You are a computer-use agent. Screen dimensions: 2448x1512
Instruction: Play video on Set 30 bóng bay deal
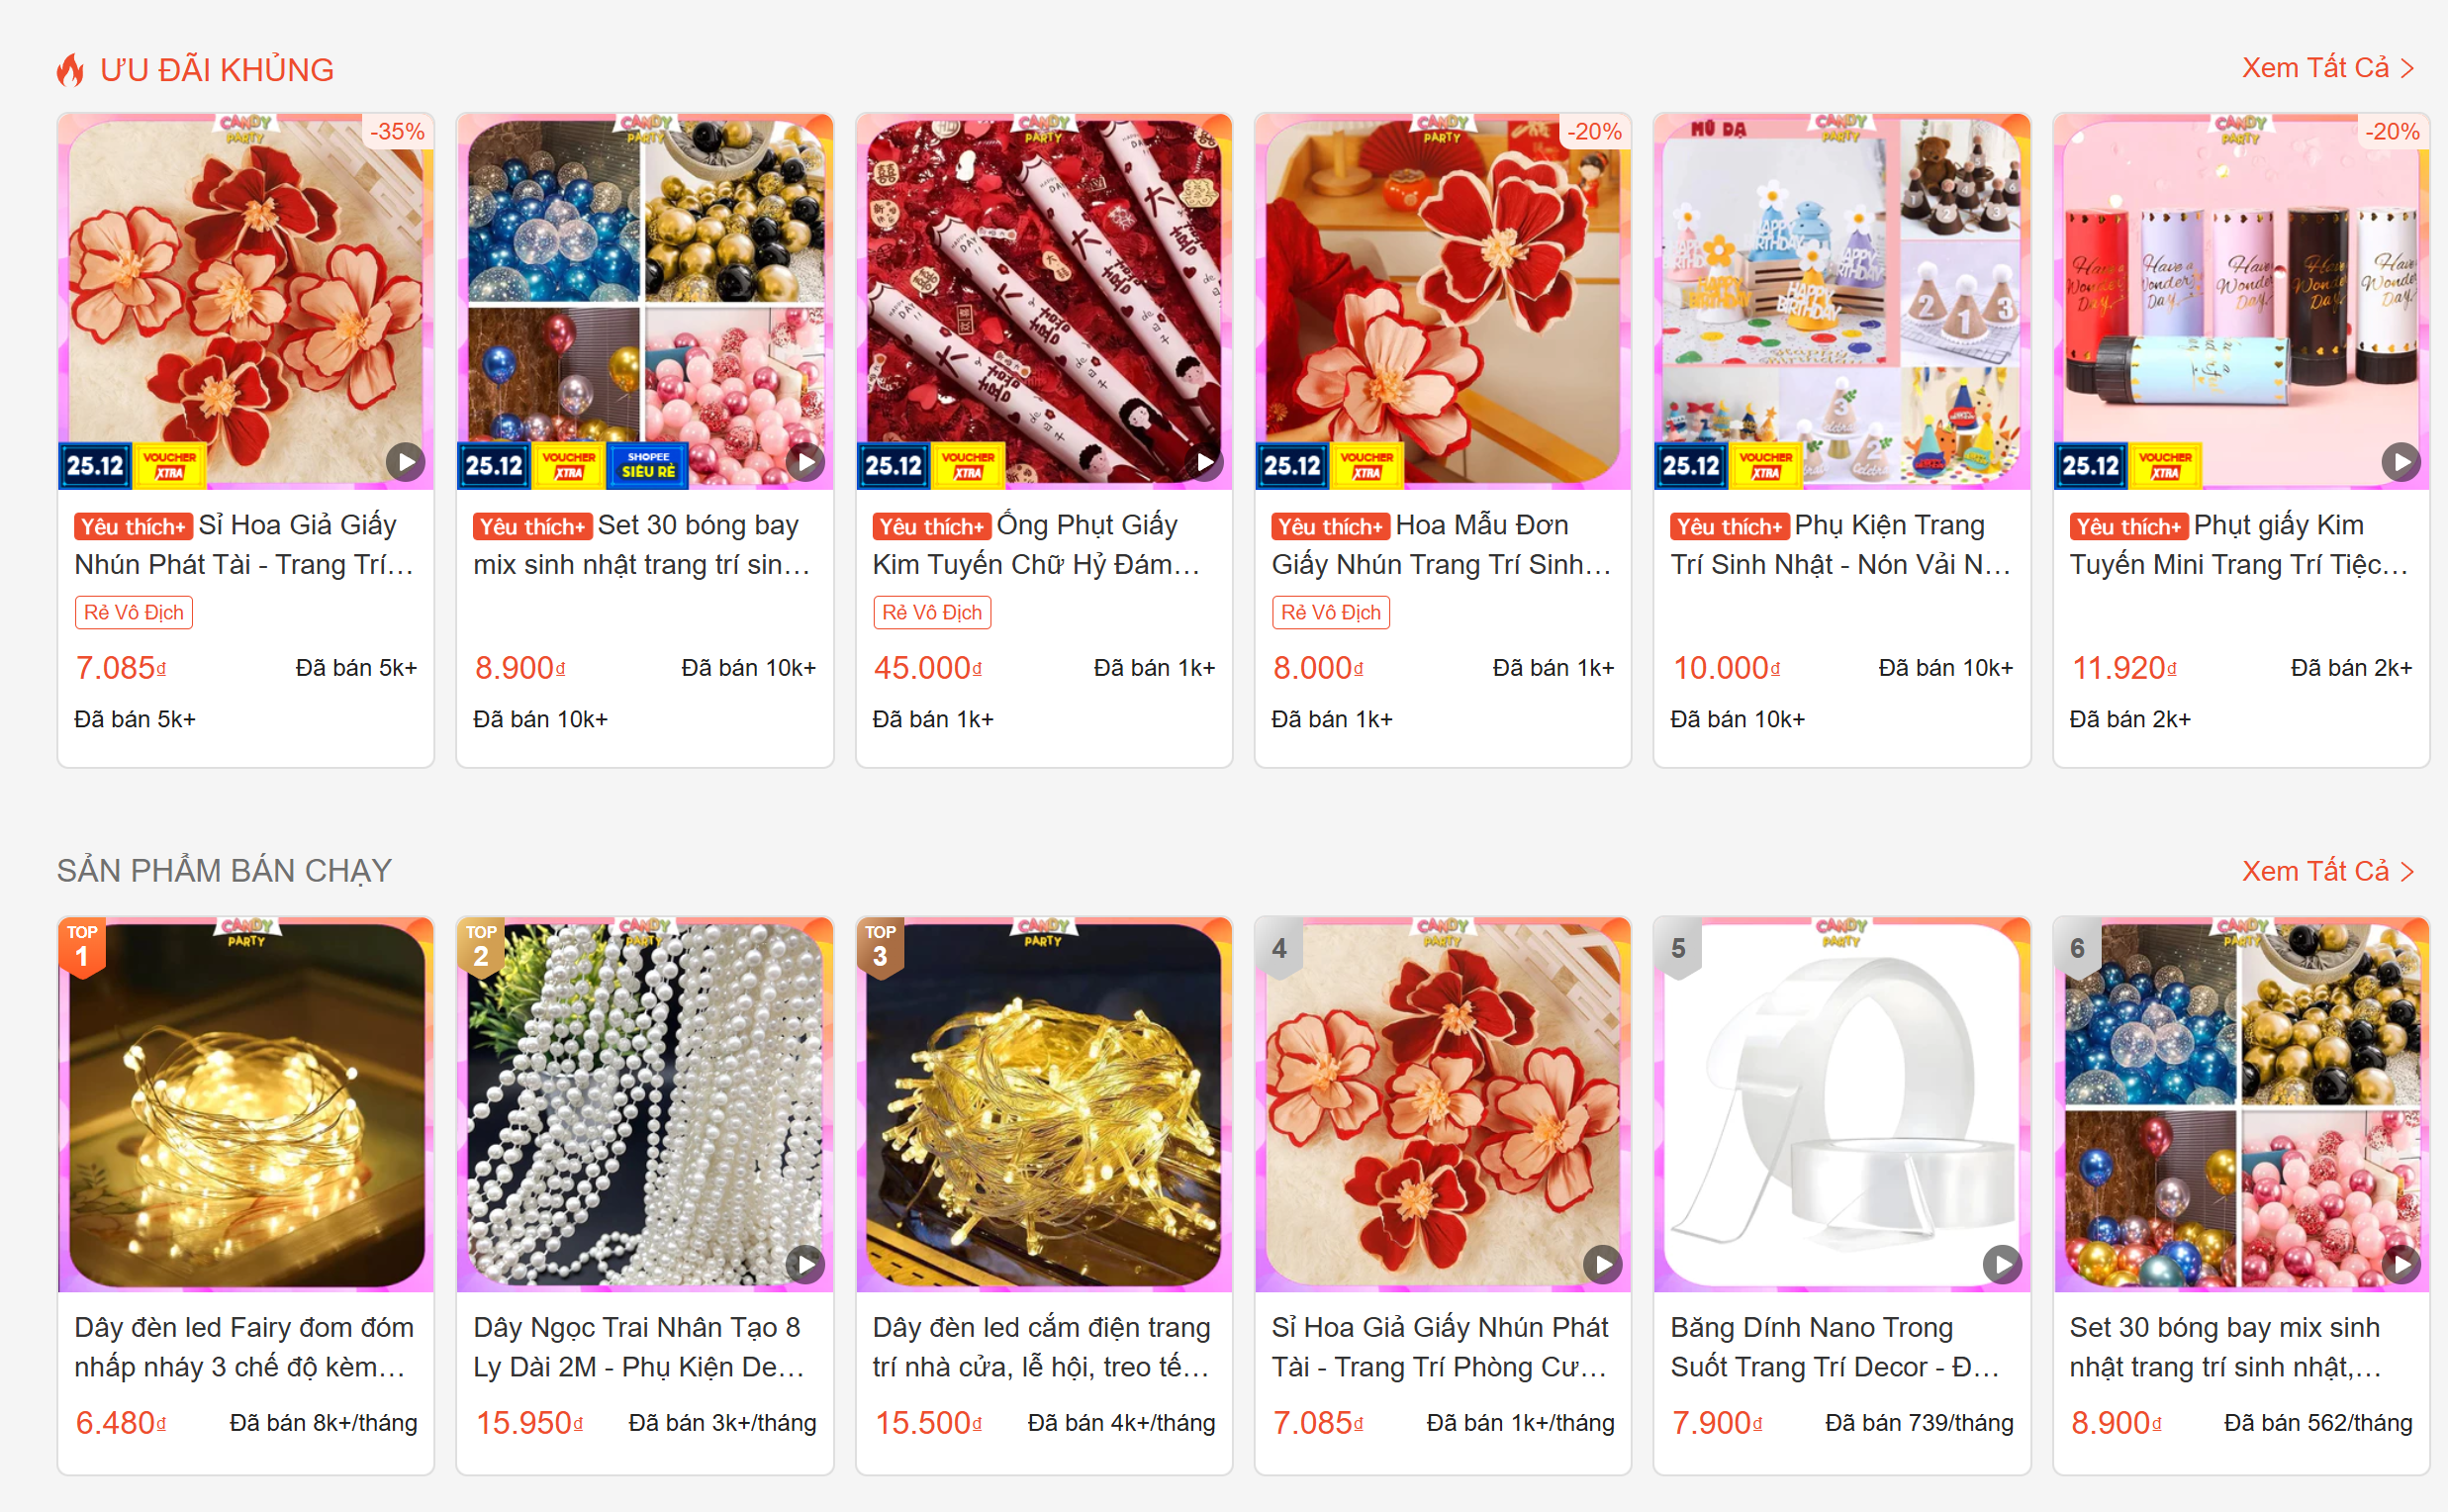point(805,462)
